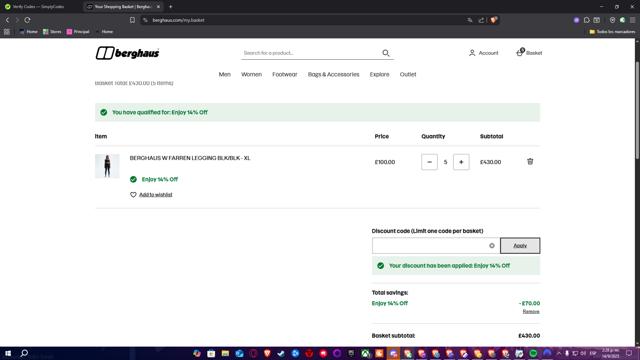Open Spotify from the taskbar
The width and height of the screenshot is (640, 360).
point(533,353)
